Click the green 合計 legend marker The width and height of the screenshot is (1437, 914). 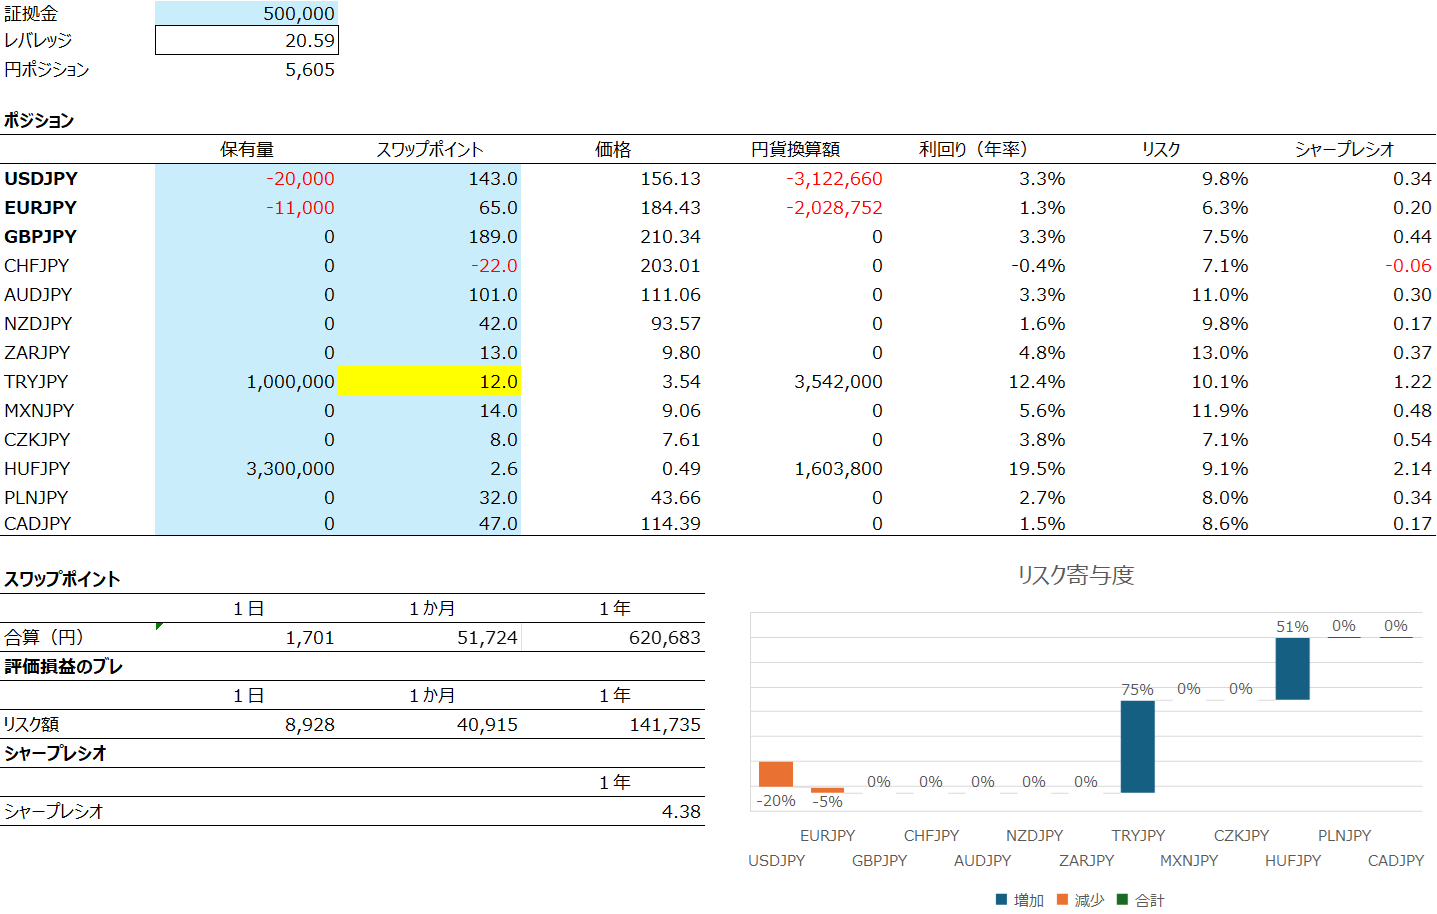1122,900
